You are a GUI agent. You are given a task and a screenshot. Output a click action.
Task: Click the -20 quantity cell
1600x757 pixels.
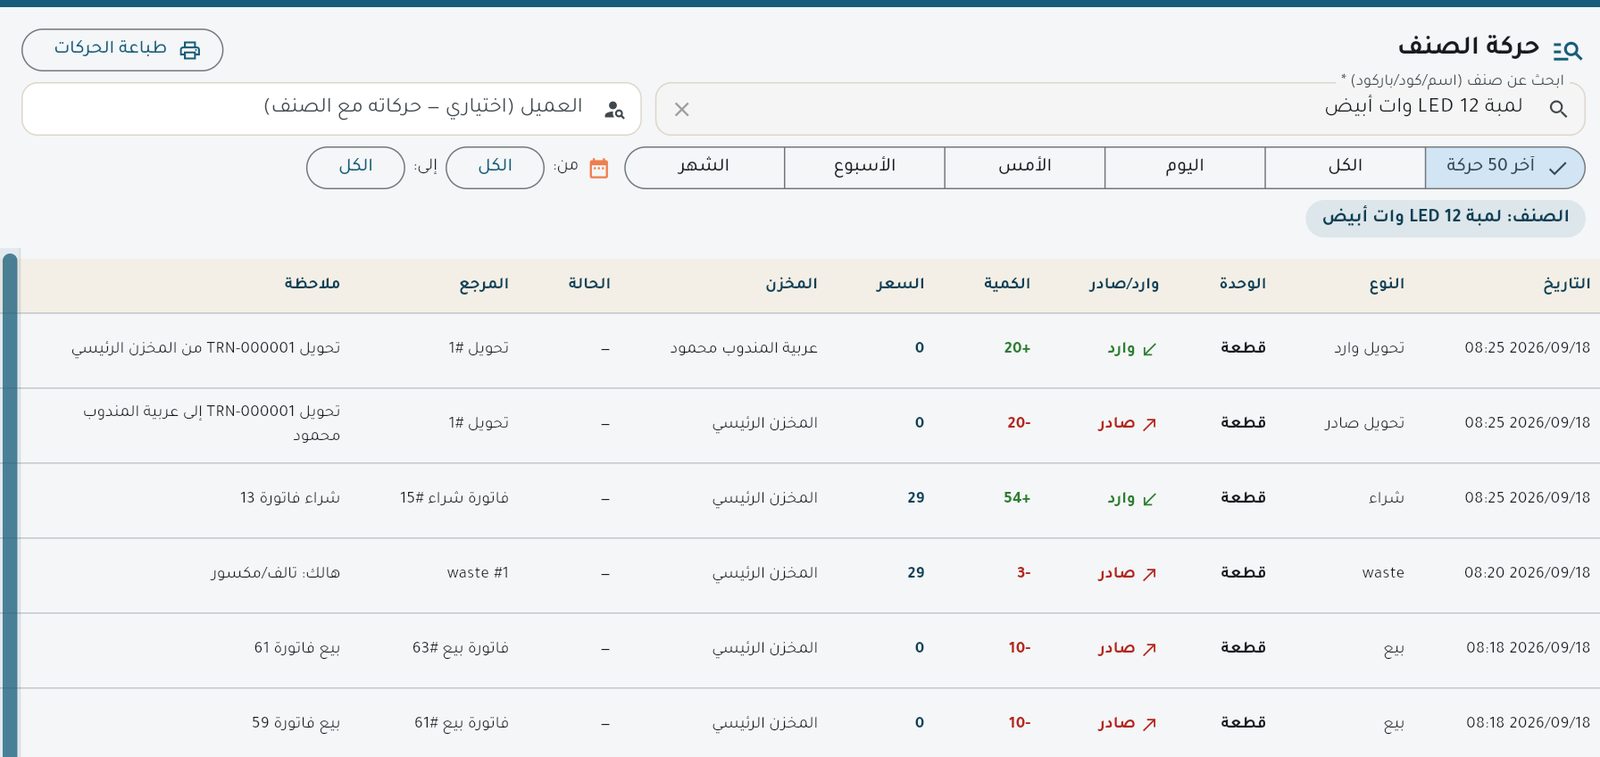click(1019, 423)
